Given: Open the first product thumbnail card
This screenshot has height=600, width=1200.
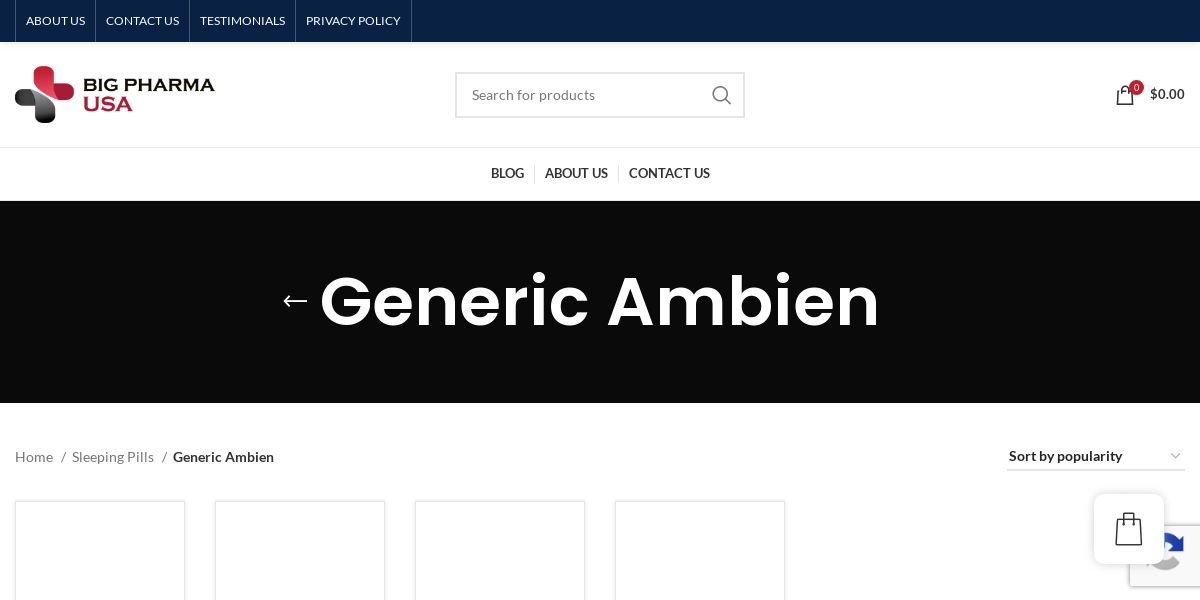Looking at the screenshot, I should point(100,551).
